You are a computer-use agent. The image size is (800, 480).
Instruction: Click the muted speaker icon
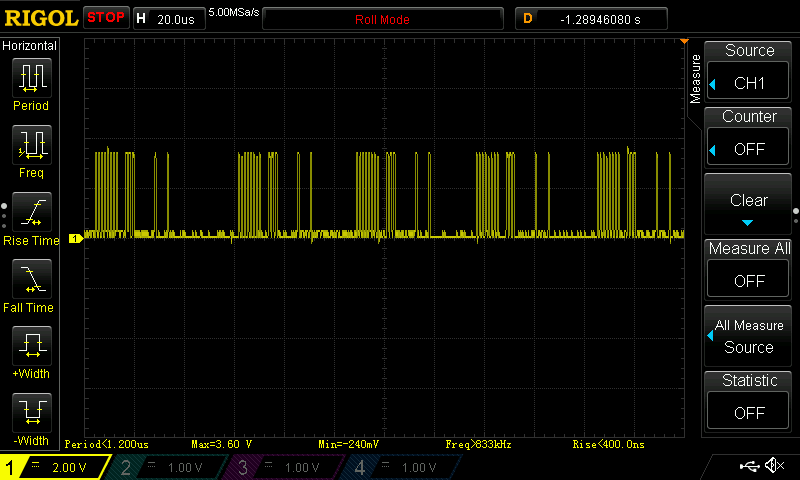coord(774,465)
